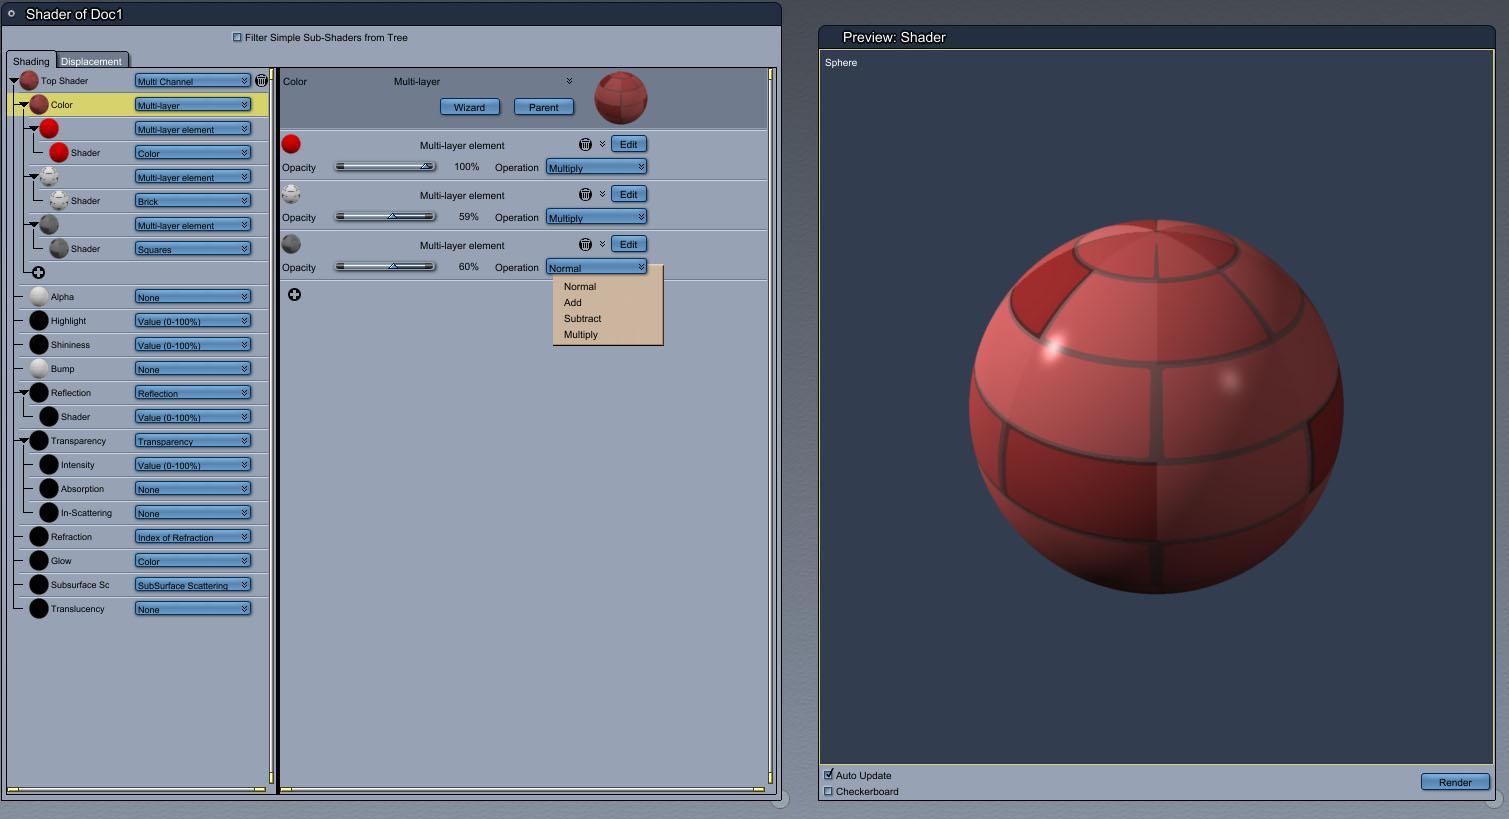1509x819 pixels.
Task: Enable the Checkerboard preview background
Action: 828,791
